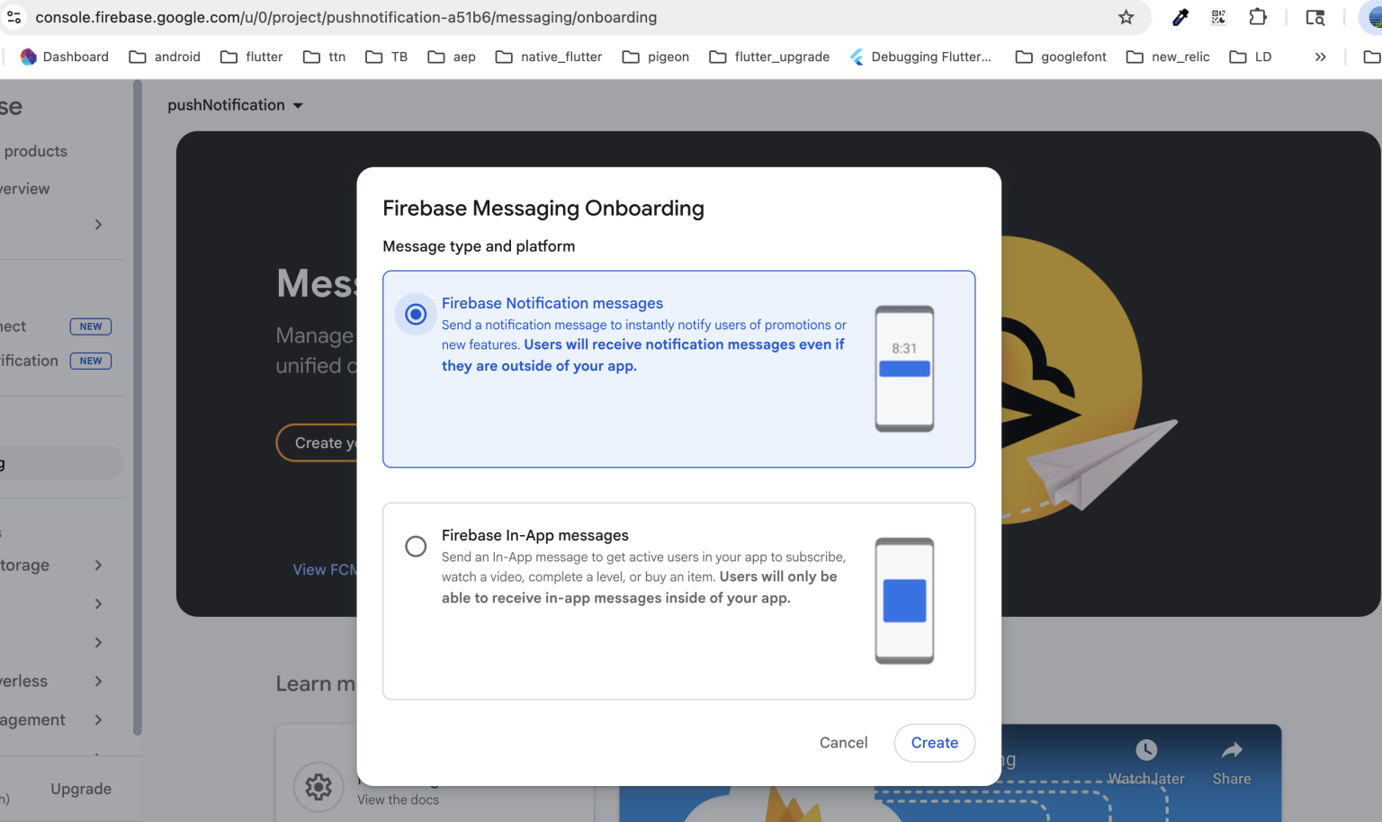Click the Firebase Notification messages title text

(552, 303)
